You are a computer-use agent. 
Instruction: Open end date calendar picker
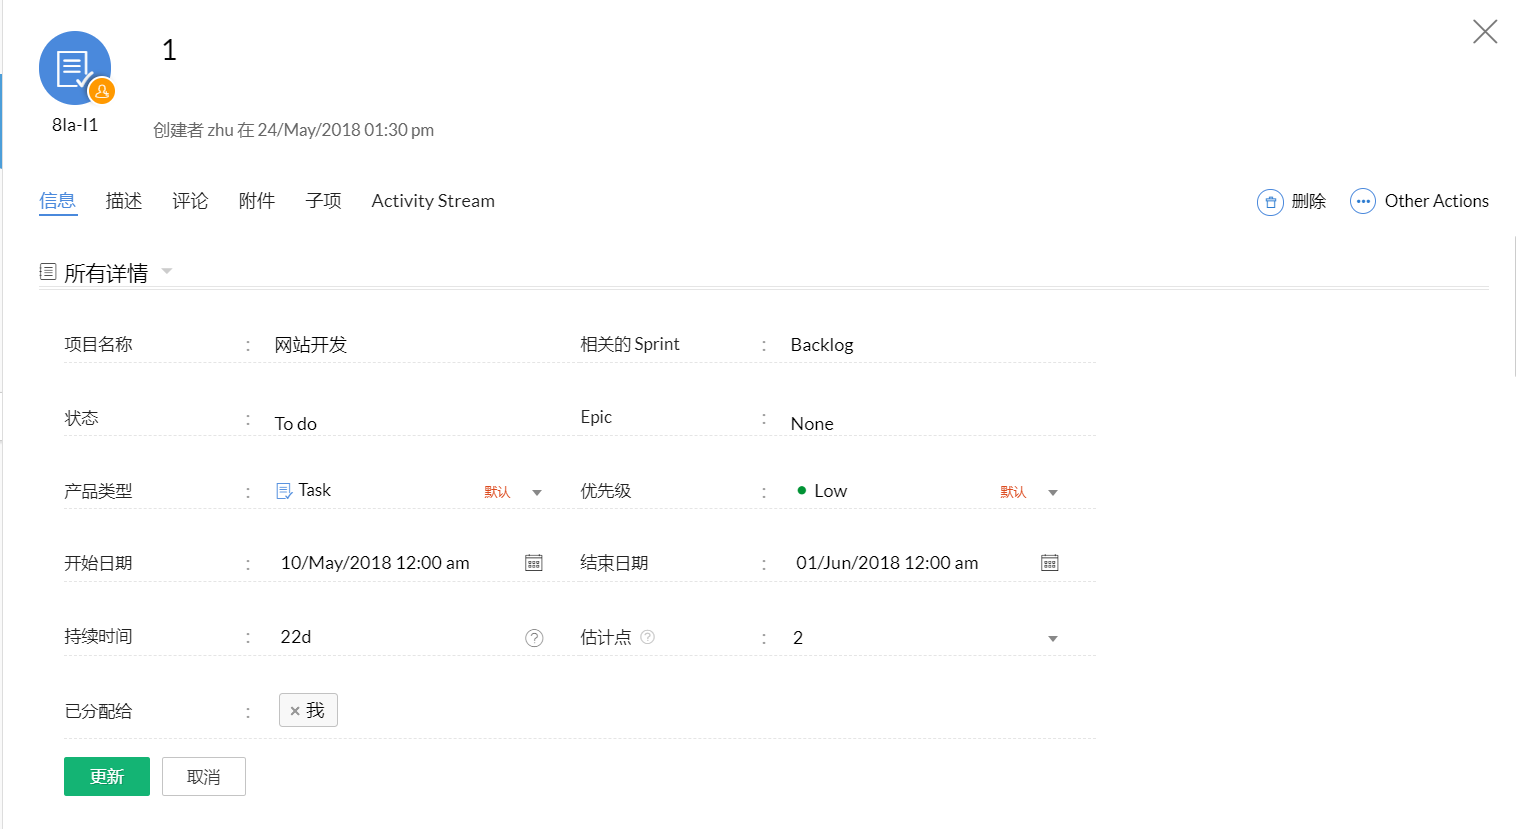pyautogui.click(x=1049, y=563)
